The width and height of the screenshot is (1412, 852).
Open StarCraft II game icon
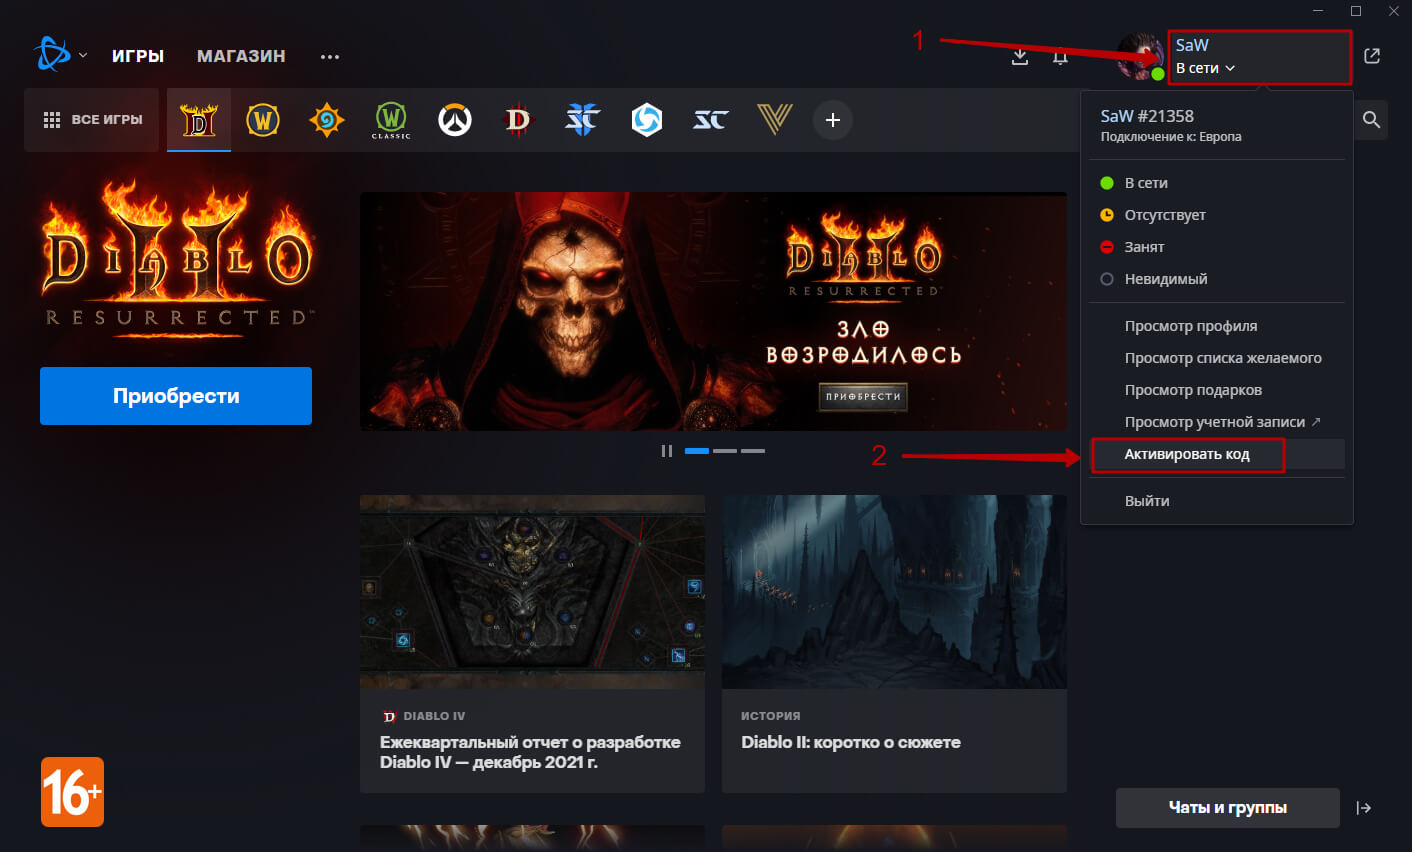coord(583,120)
